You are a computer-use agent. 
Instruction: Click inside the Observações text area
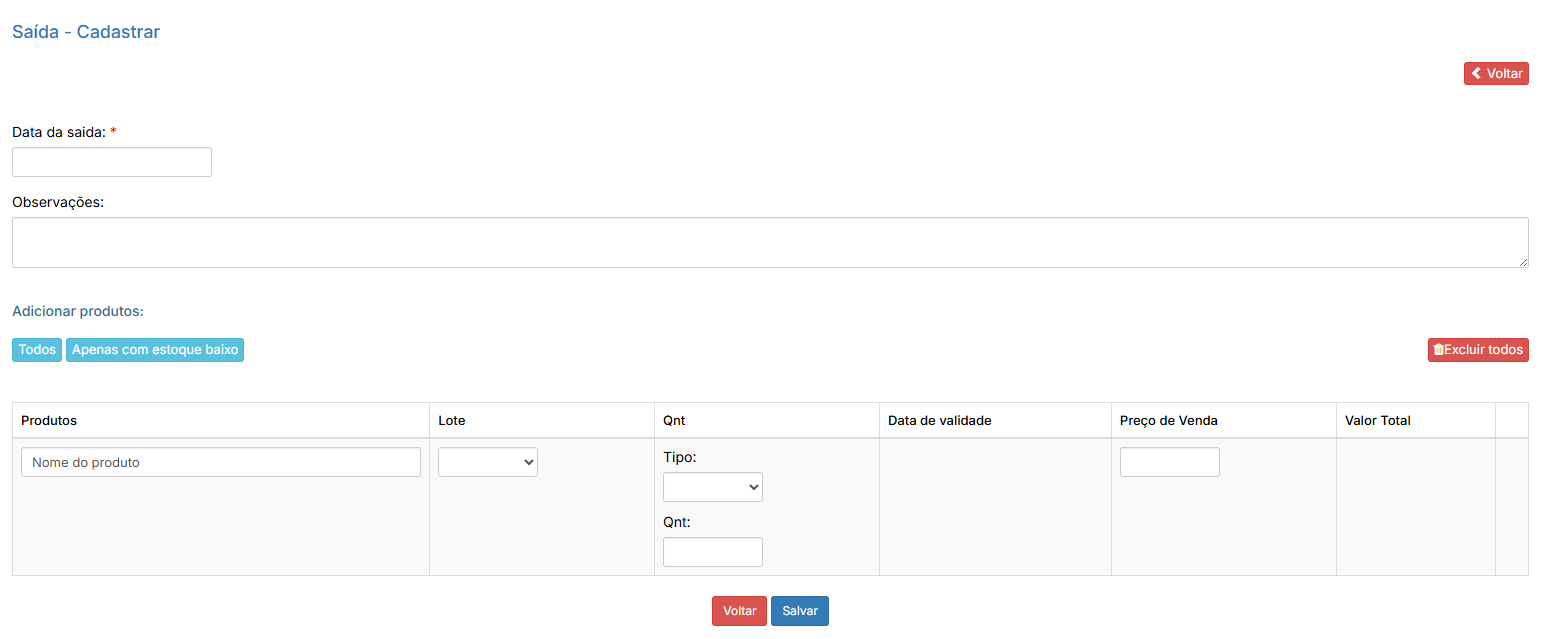coord(770,242)
